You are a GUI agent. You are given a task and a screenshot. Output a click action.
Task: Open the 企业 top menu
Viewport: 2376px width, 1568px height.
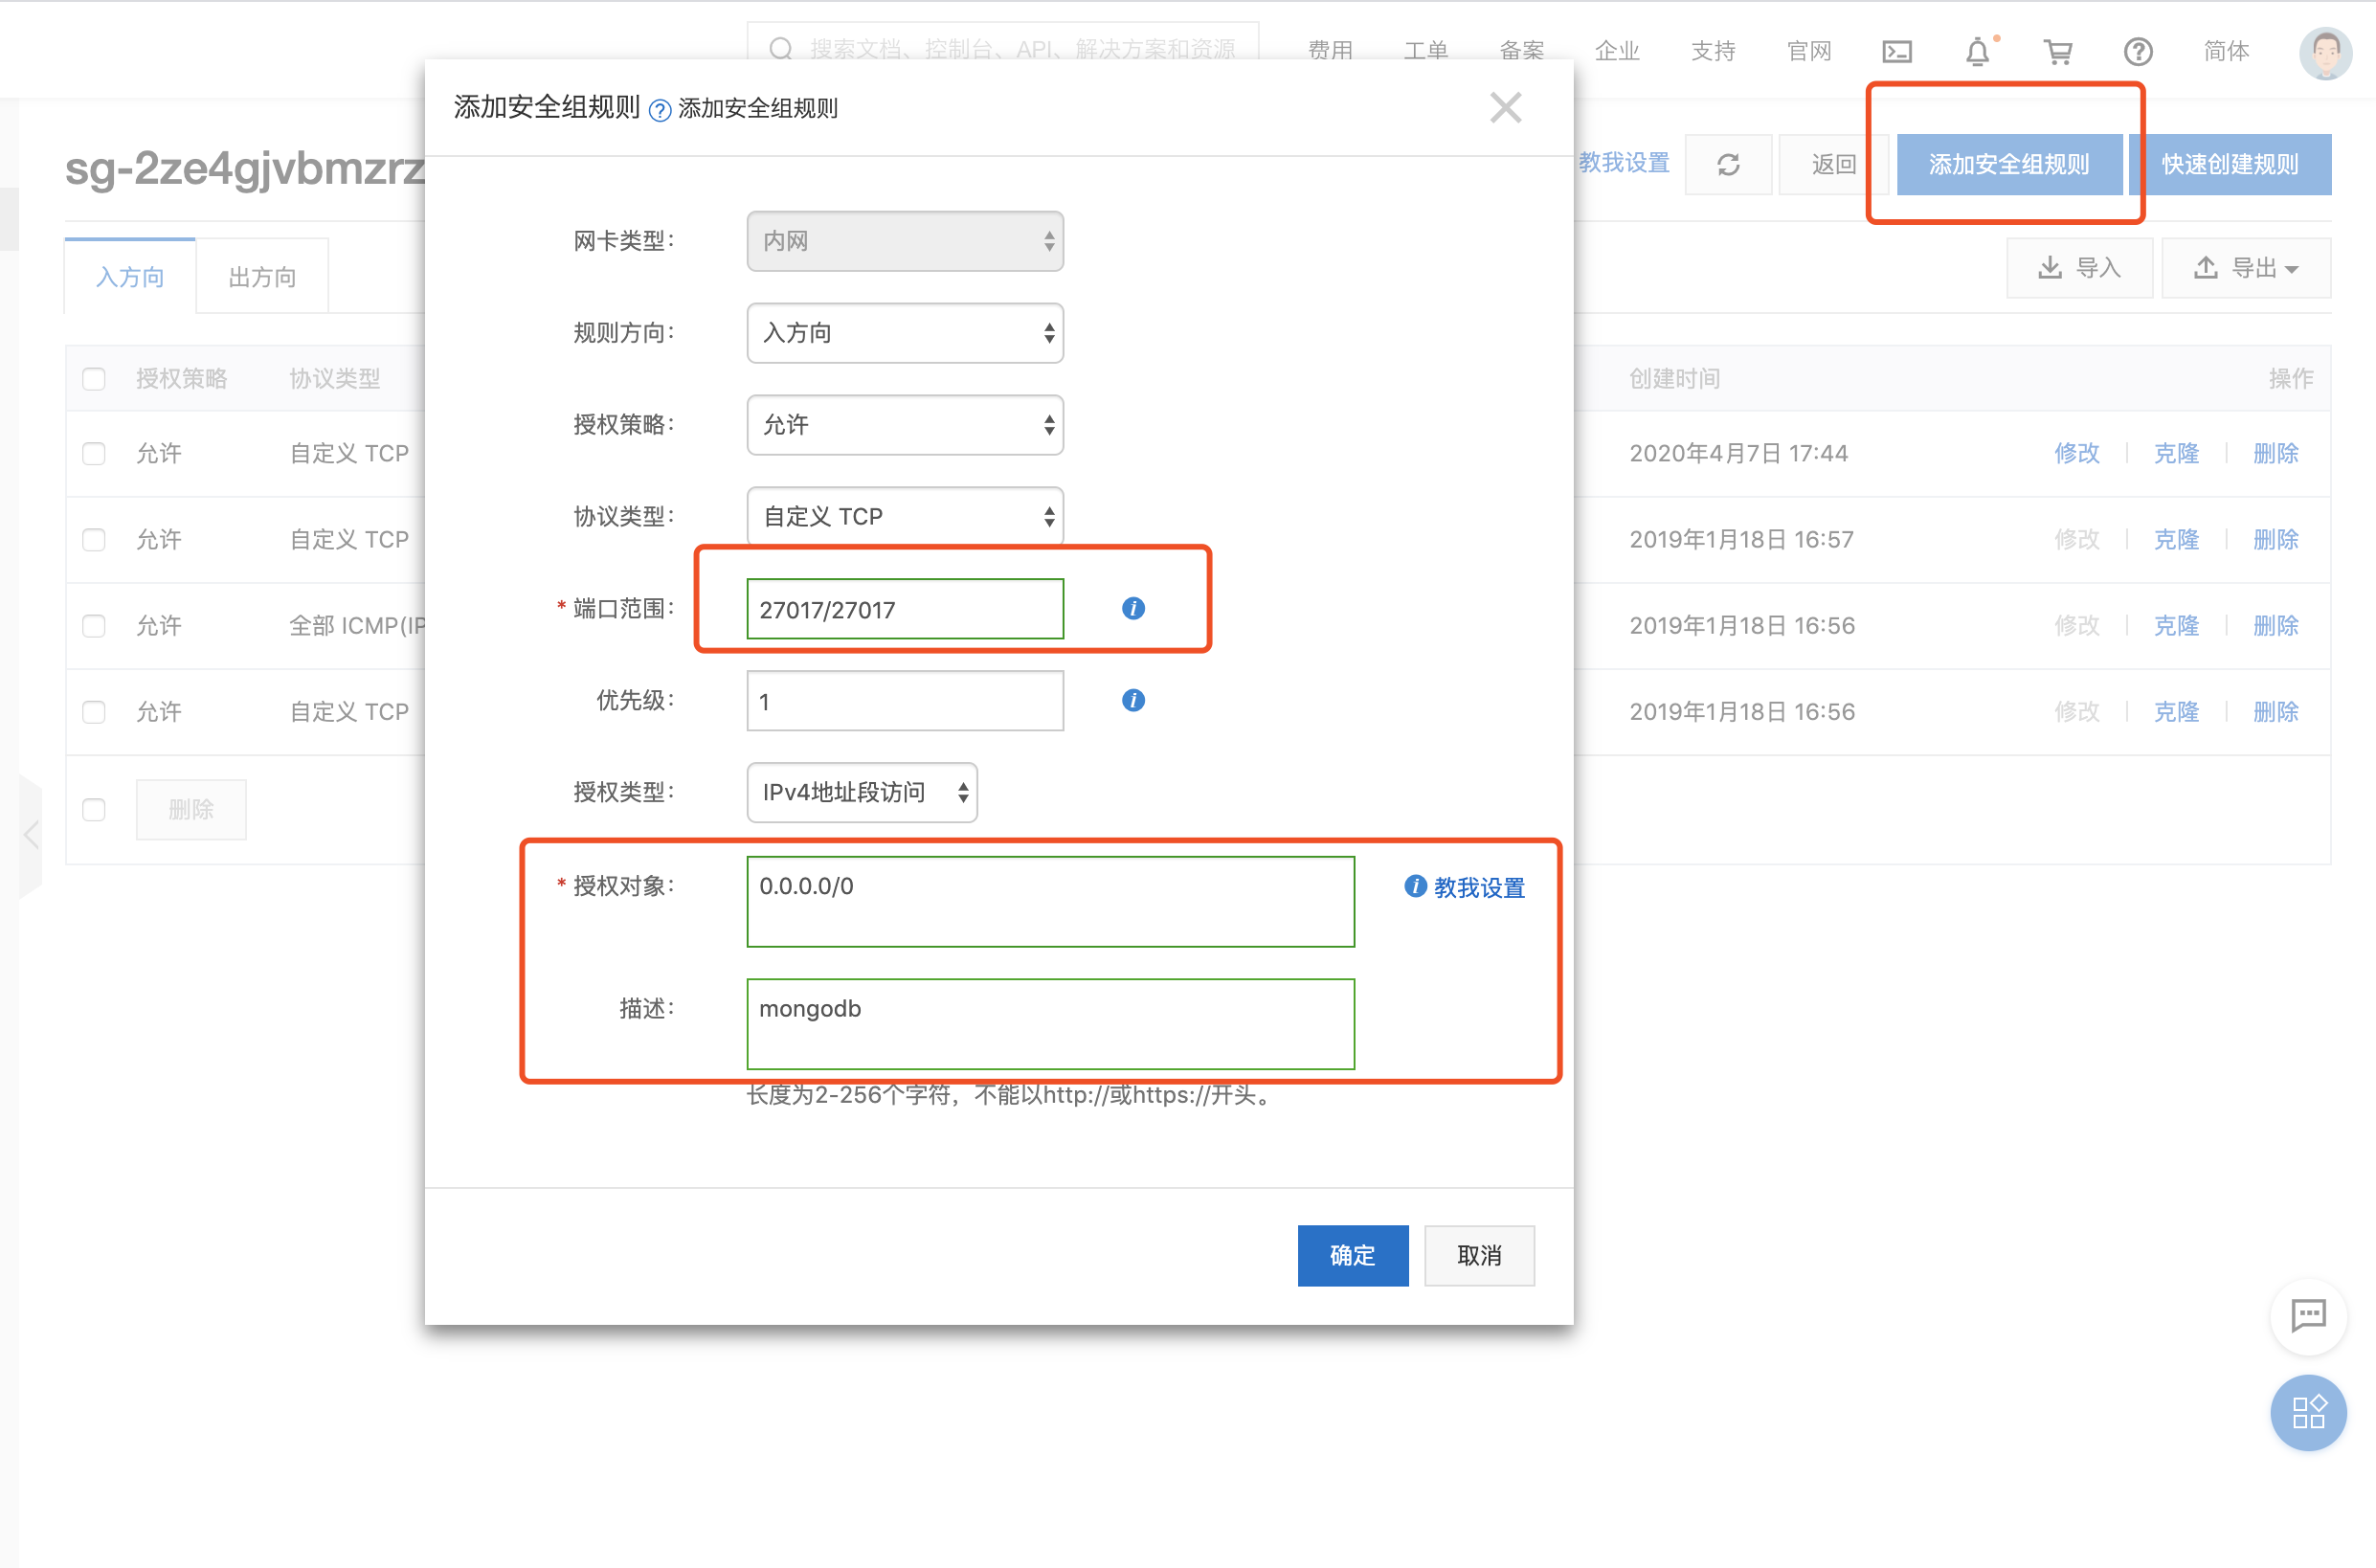(1617, 51)
